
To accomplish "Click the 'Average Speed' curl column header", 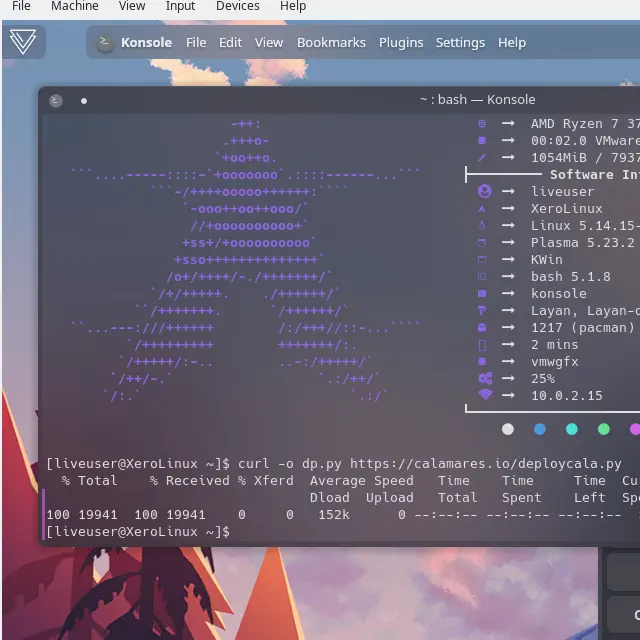I will point(362,480).
